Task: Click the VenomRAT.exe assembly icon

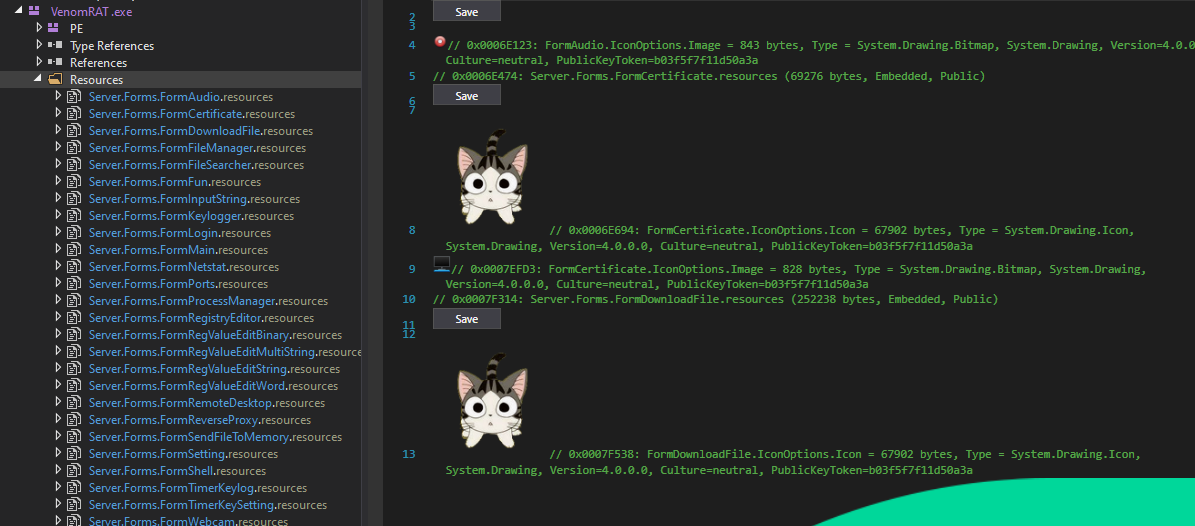Action: [34, 11]
